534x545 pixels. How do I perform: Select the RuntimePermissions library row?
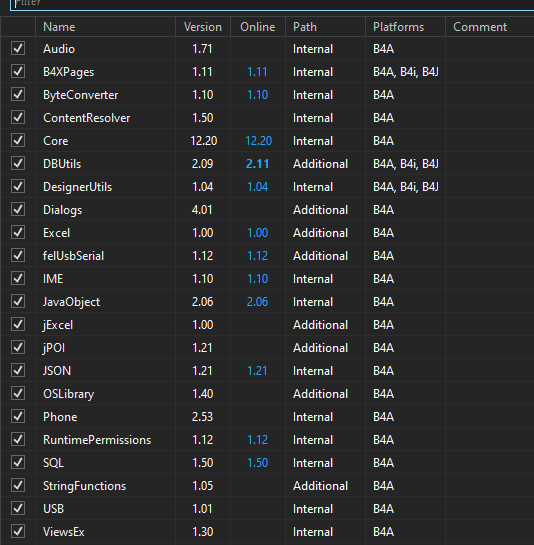[267, 440]
